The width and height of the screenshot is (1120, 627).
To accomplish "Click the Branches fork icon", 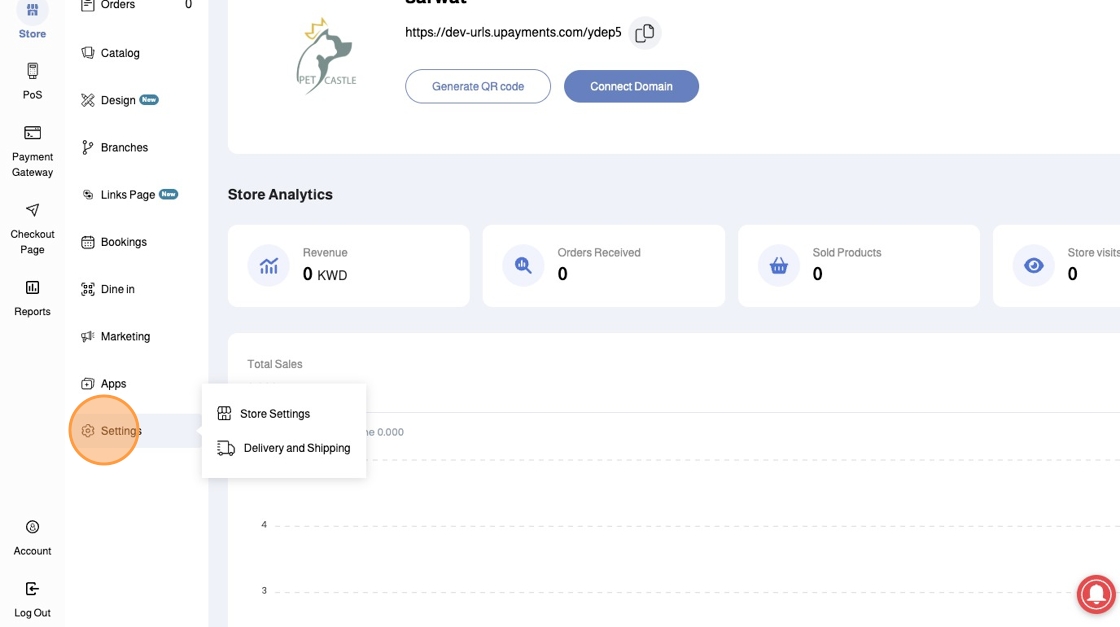I will [x=88, y=147].
